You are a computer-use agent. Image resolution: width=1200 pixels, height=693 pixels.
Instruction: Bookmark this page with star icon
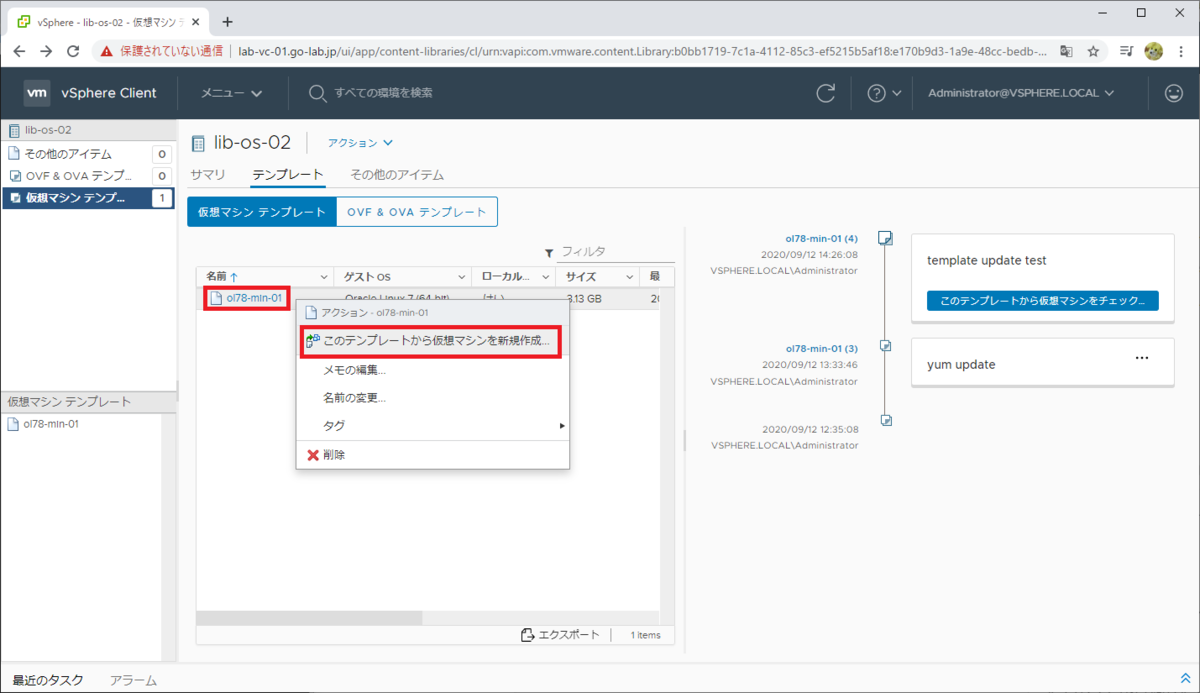point(1093,51)
